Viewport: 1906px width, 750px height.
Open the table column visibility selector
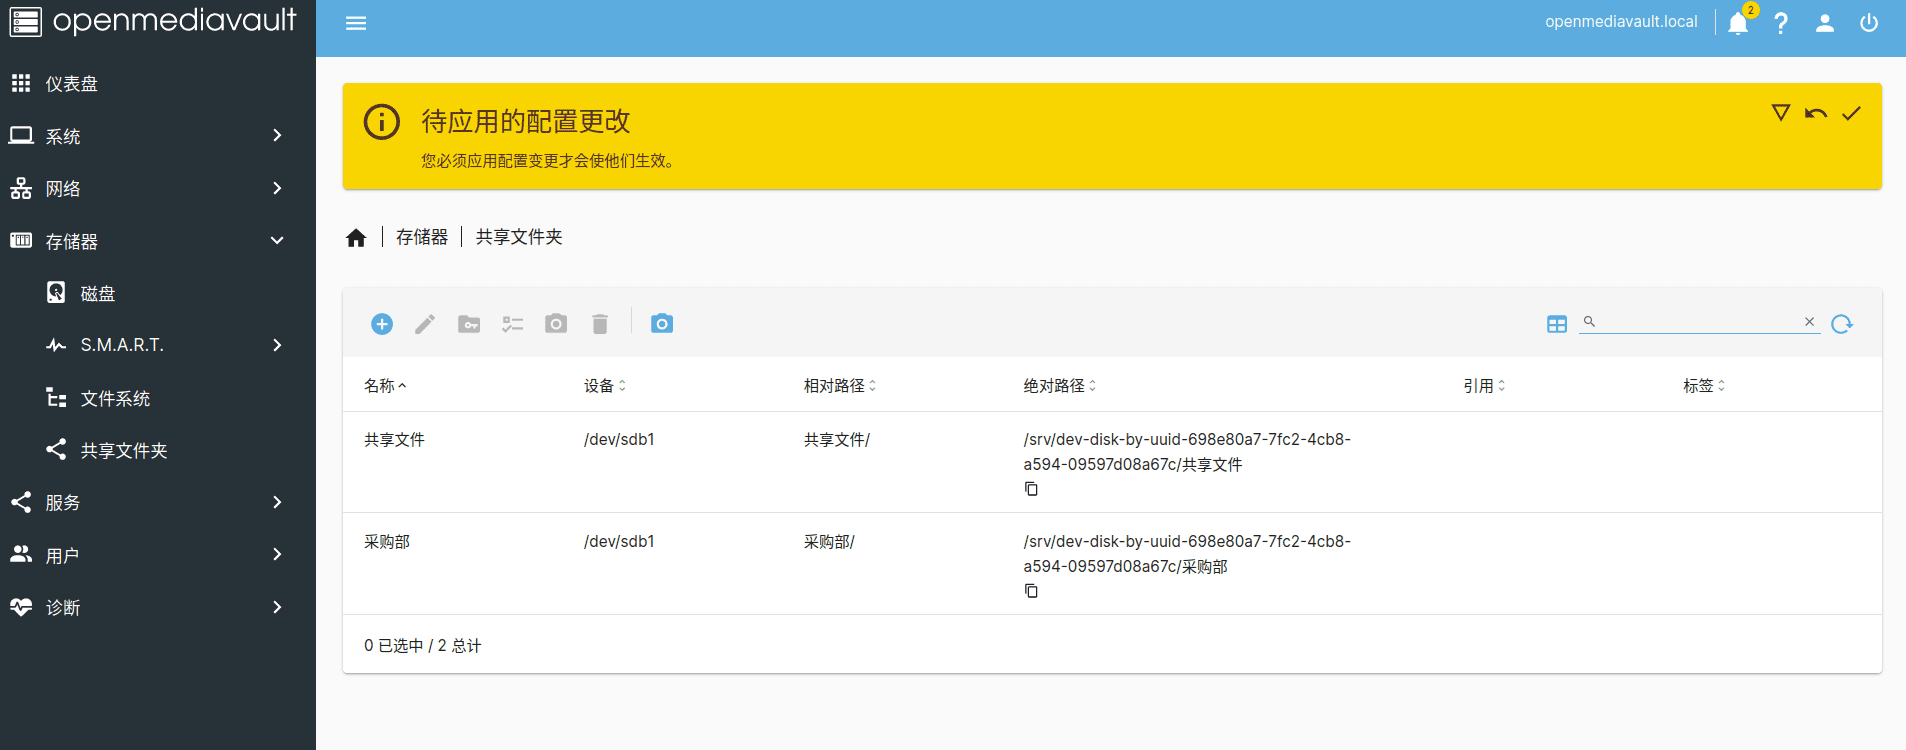pyautogui.click(x=1557, y=324)
